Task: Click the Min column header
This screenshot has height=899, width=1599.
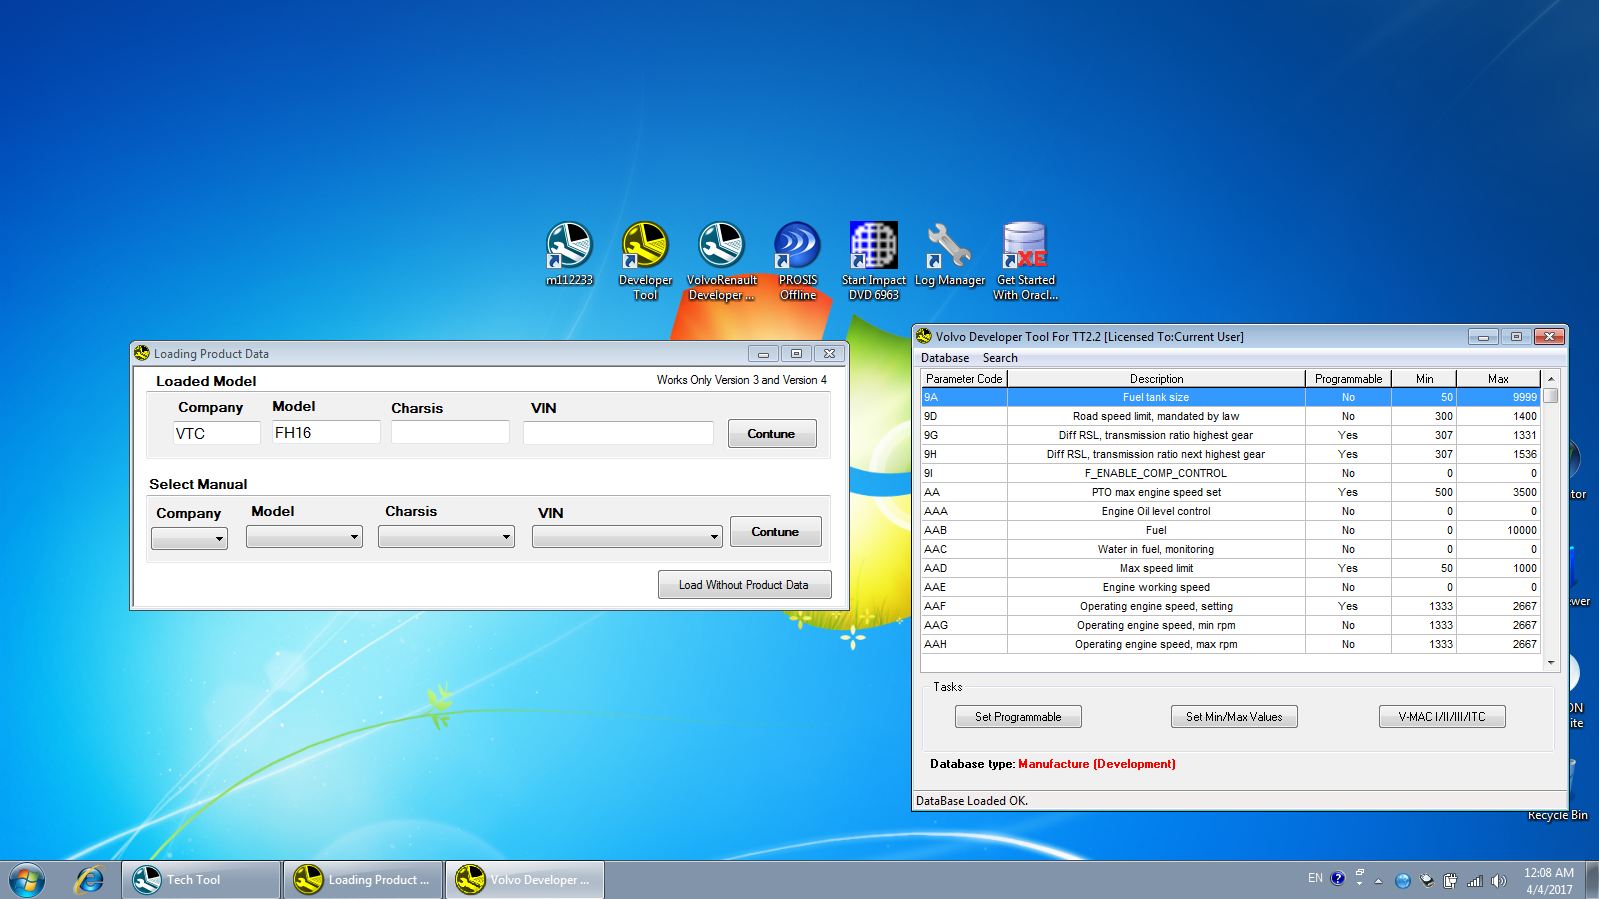Action: 1424,379
